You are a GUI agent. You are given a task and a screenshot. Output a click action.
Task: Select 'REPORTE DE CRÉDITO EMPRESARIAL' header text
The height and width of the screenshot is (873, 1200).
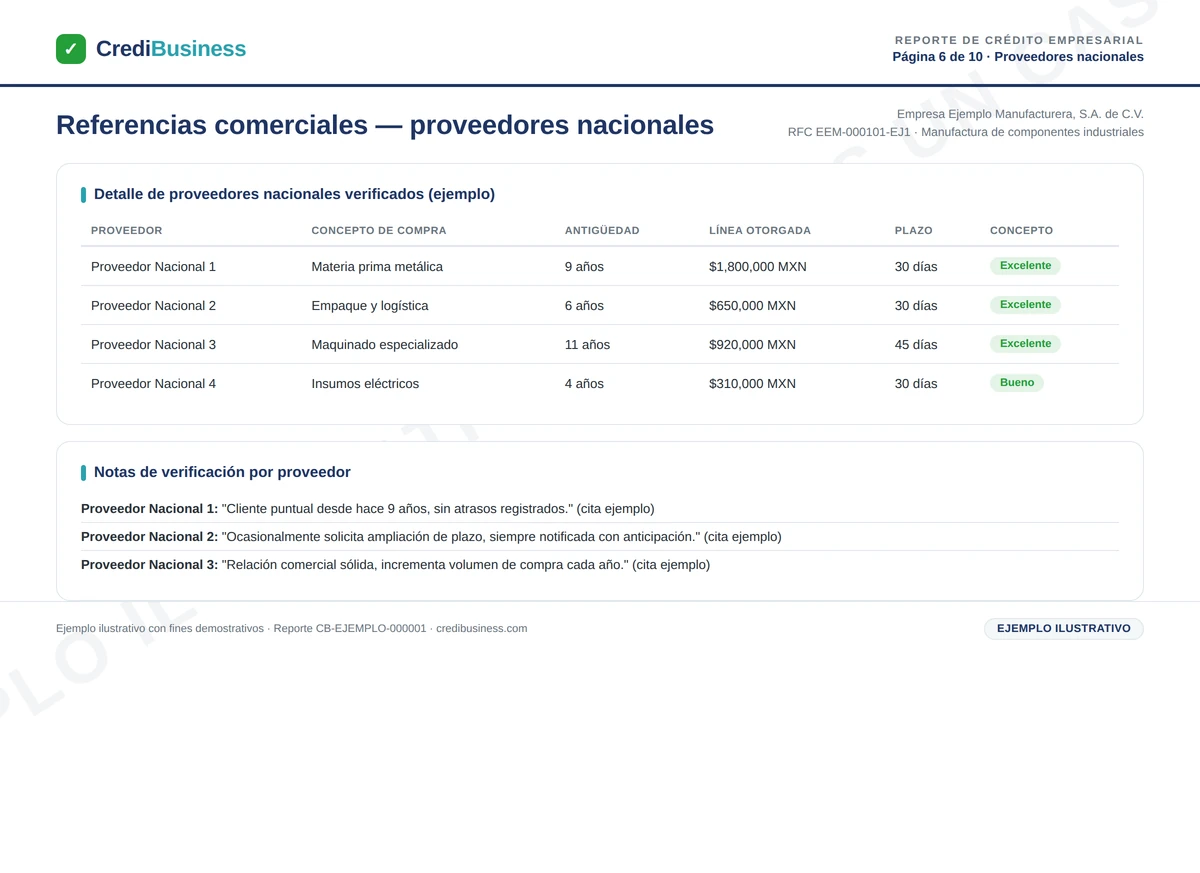[1019, 40]
